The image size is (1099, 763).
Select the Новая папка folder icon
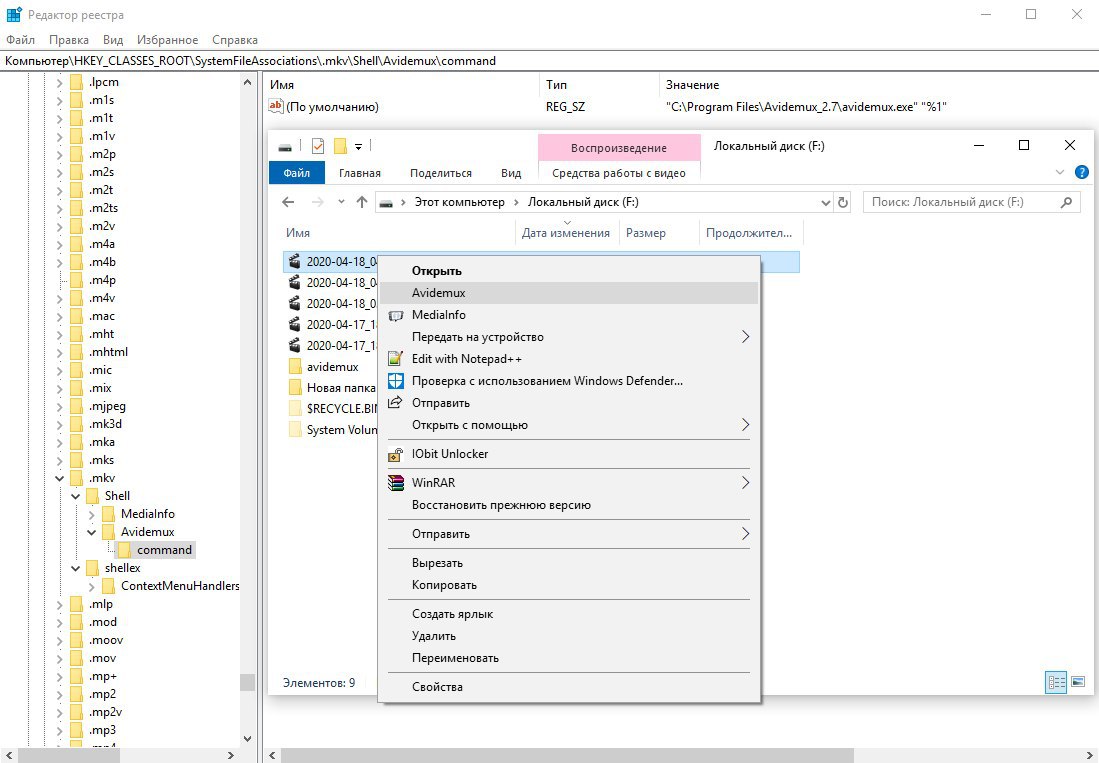pos(295,387)
